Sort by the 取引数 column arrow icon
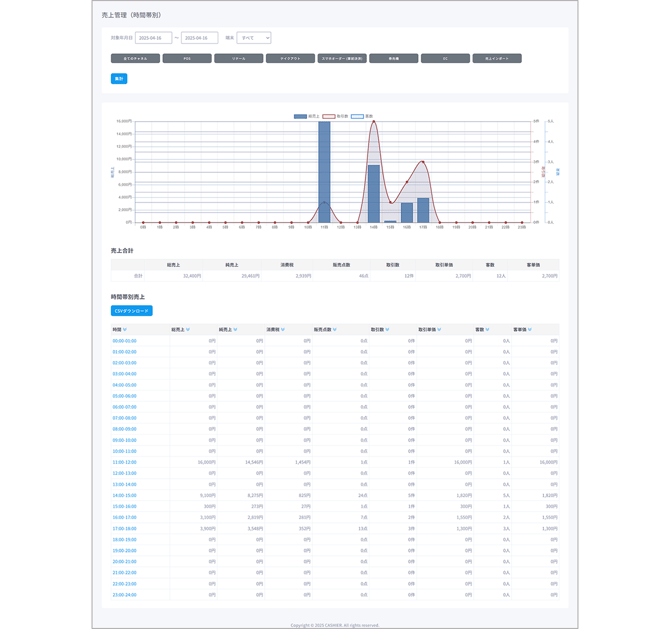The height and width of the screenshot is (629, 670). pos(387,329)
